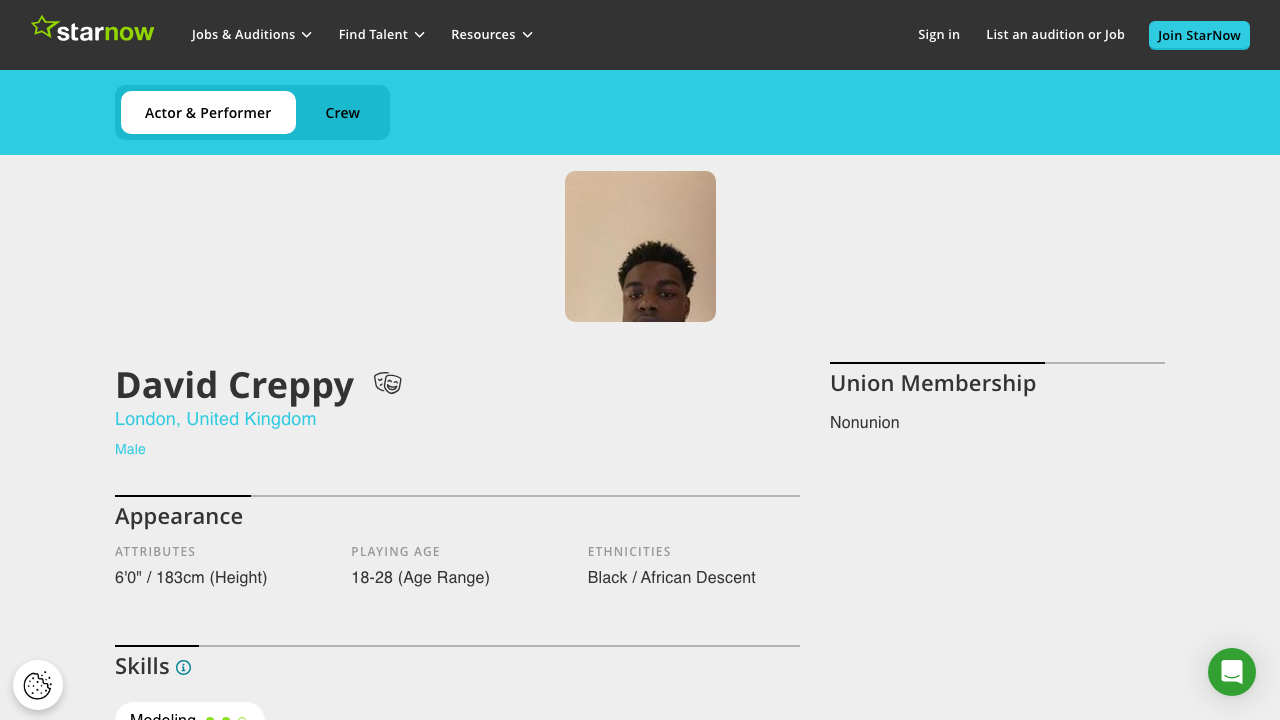Open the cookie preferences icon
1280x720 pixels.
pyautogui.click(x=37, y=685)
